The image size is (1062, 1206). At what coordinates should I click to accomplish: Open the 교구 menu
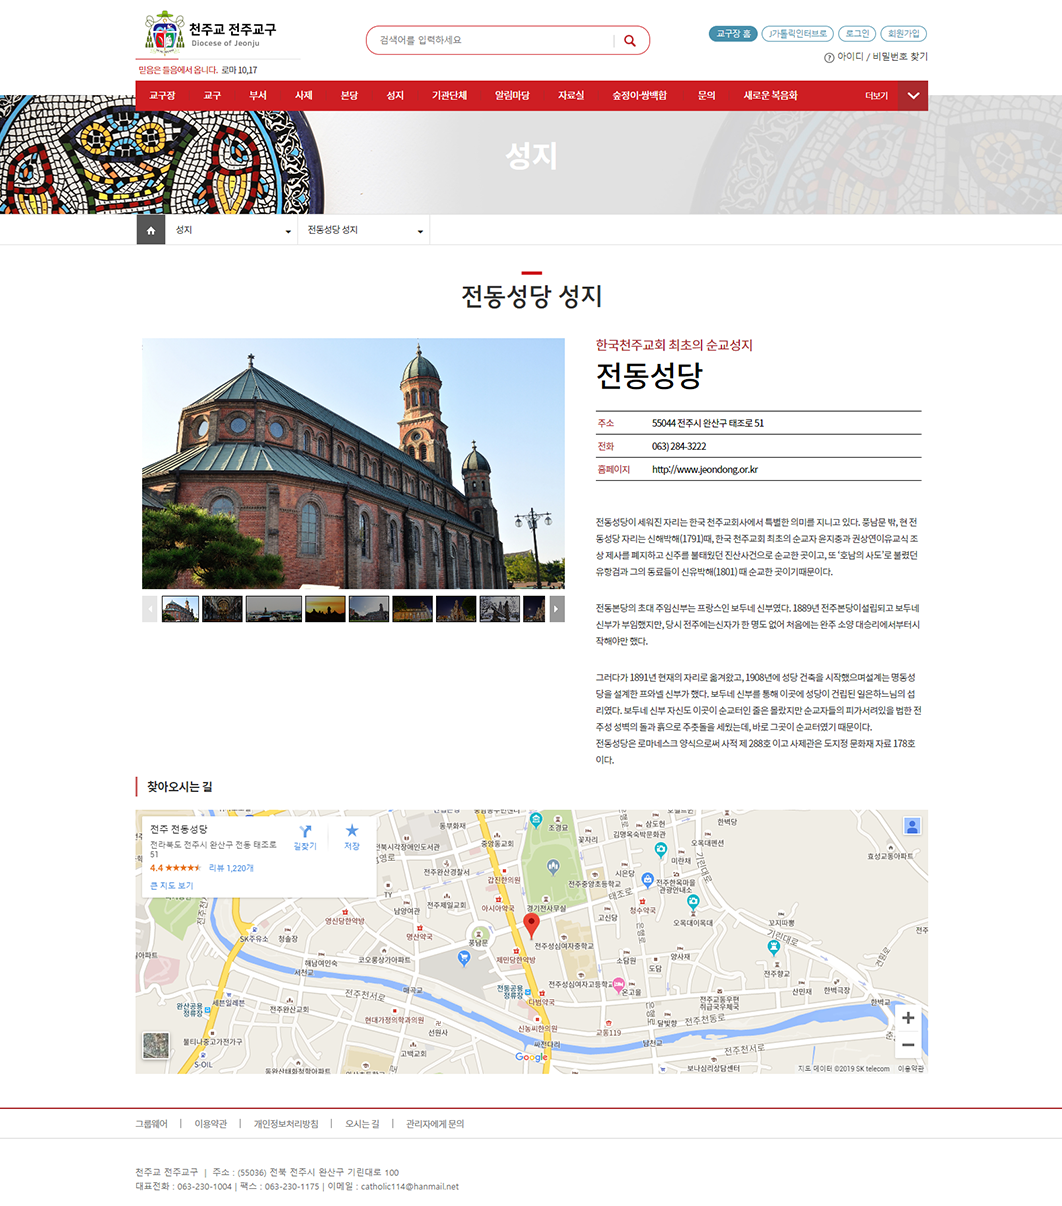click(x=212, y=96)
